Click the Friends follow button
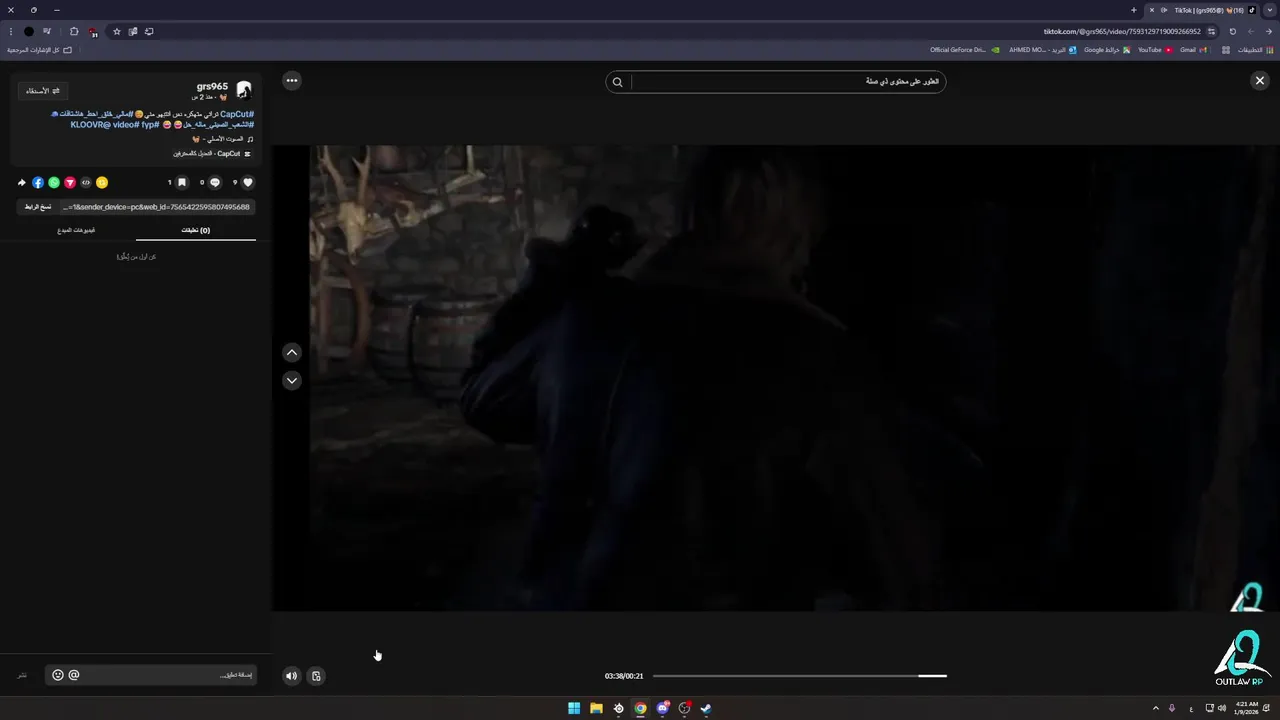The image size is (1280, 720). 43,91
